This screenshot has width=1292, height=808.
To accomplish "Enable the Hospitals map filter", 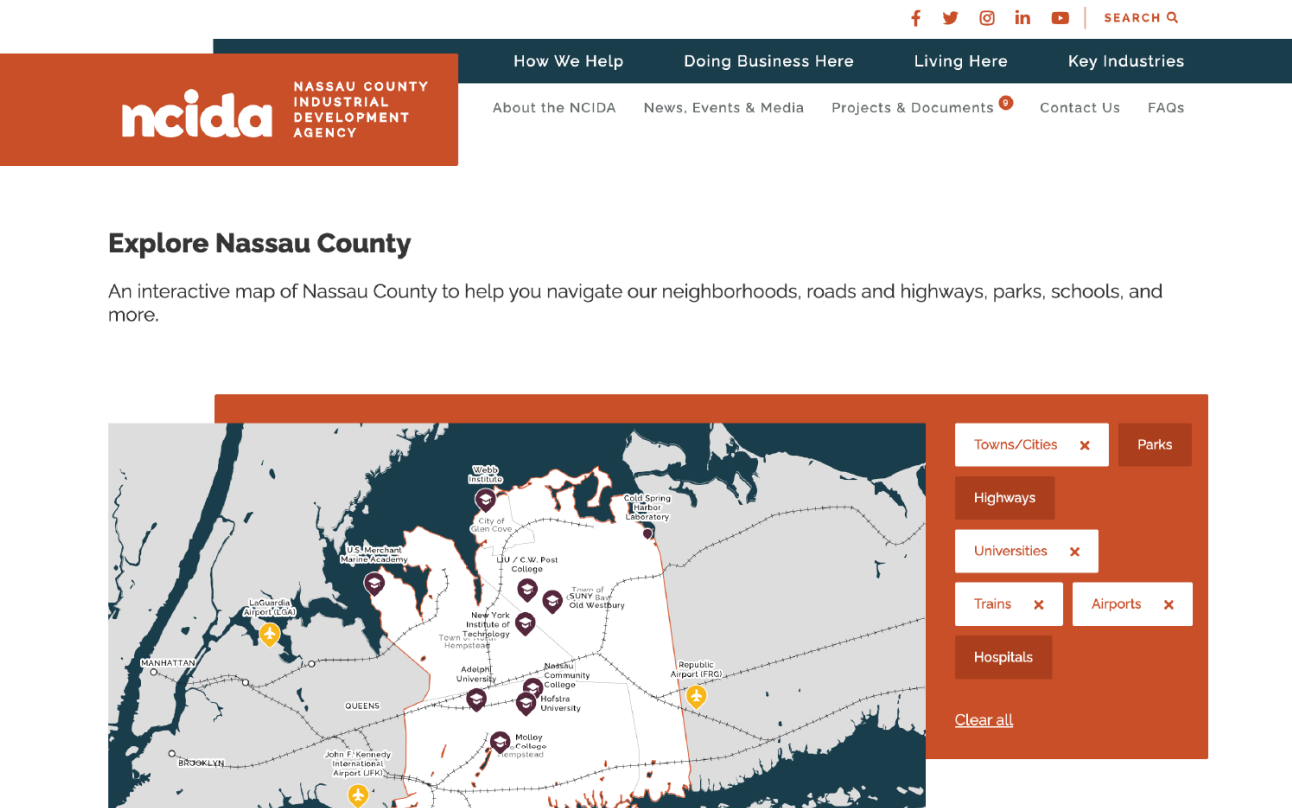I will (1003, 657).
